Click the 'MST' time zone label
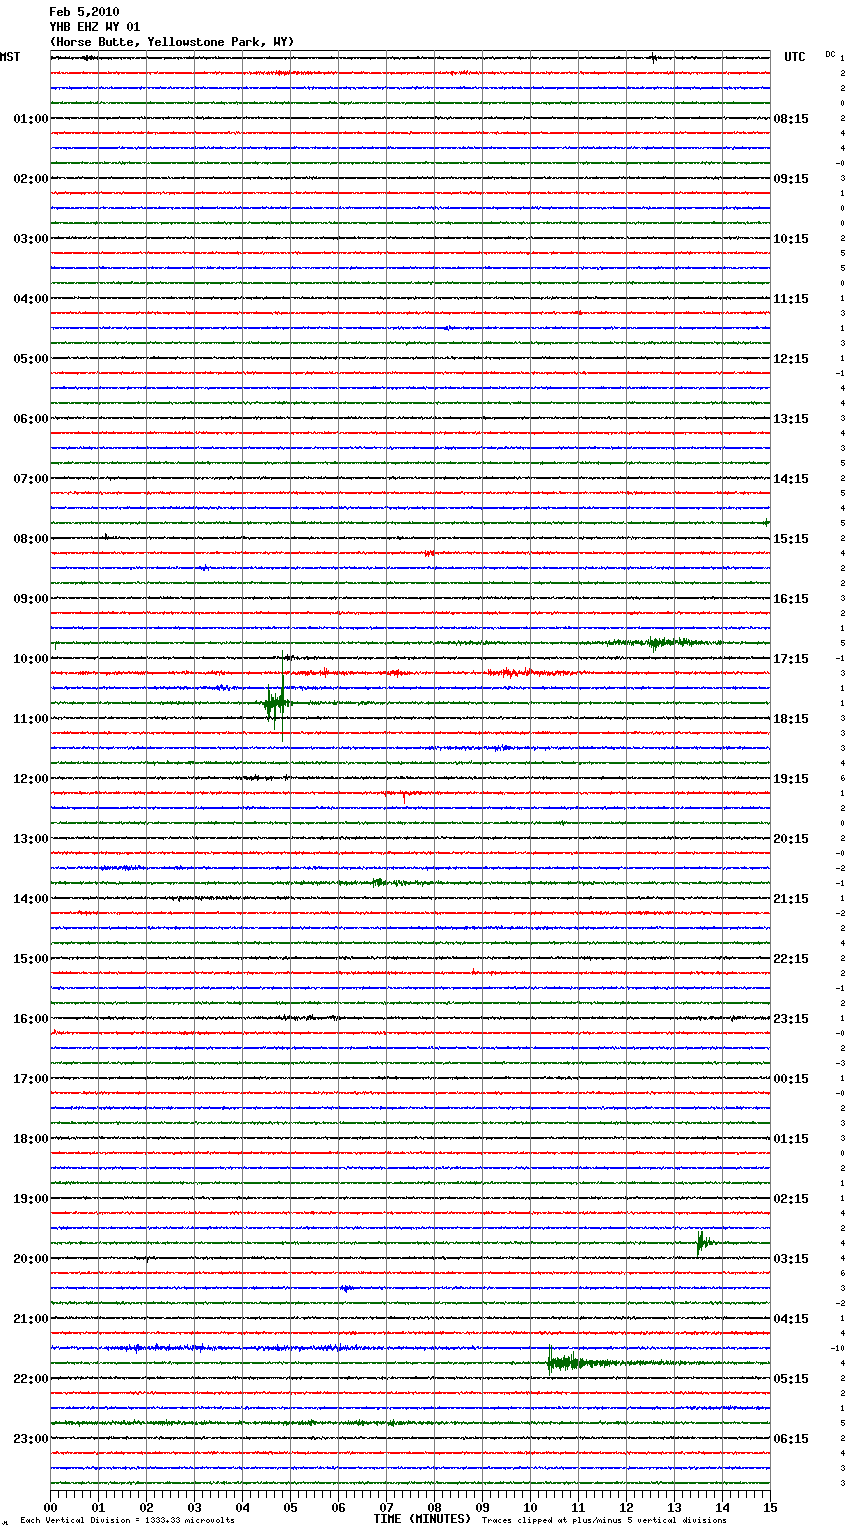 coord(10,57)
